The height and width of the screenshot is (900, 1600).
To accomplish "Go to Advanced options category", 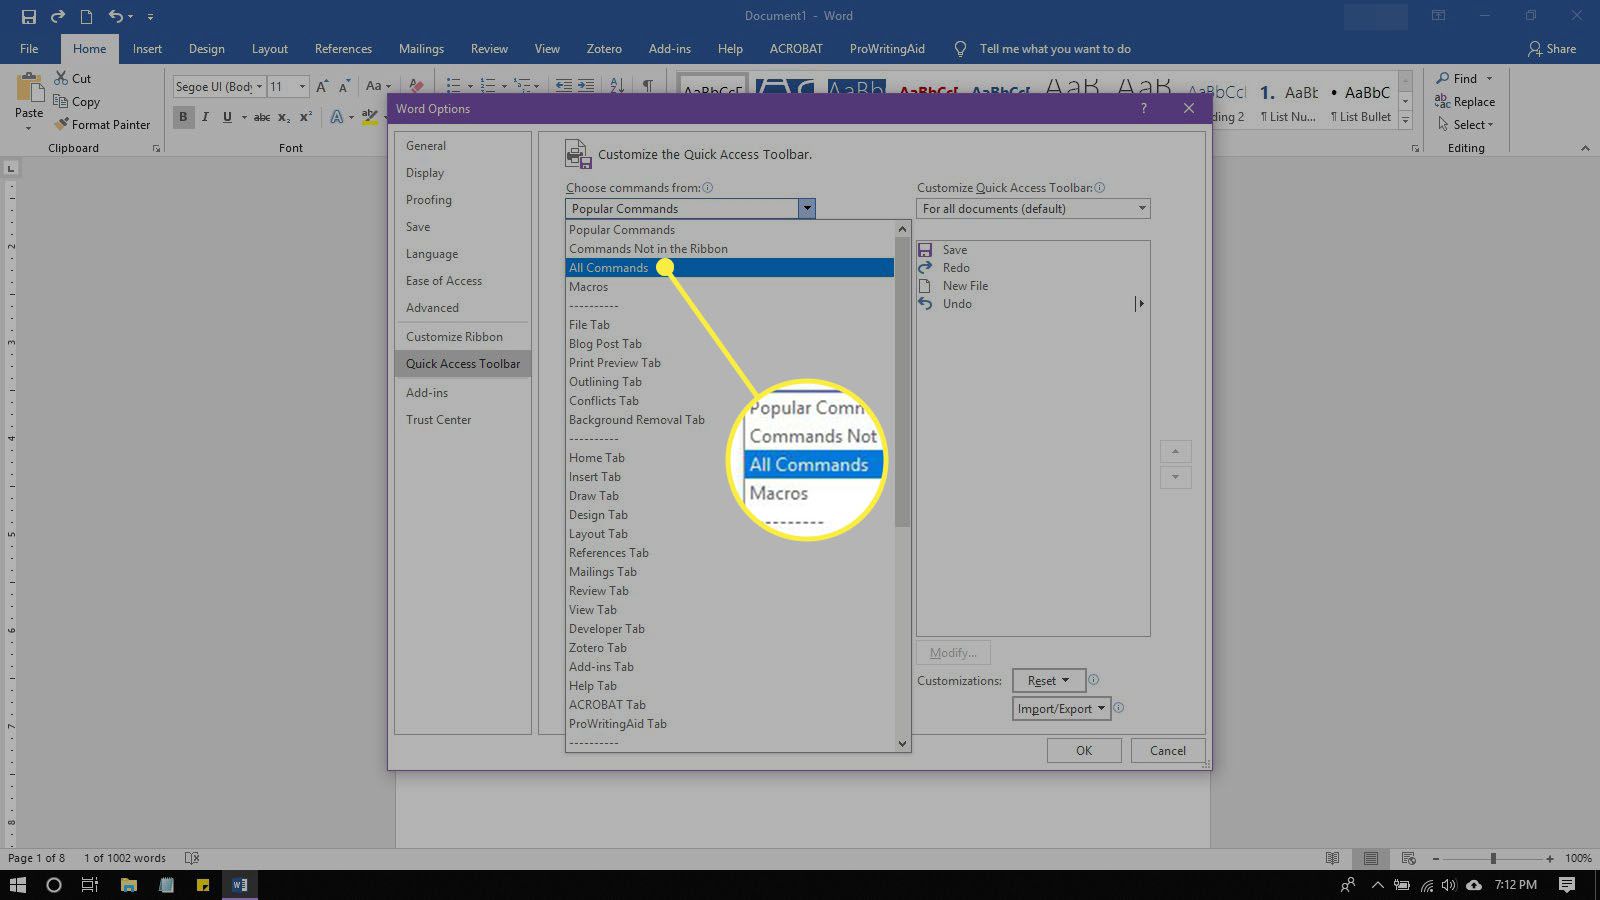I will 462,307.
